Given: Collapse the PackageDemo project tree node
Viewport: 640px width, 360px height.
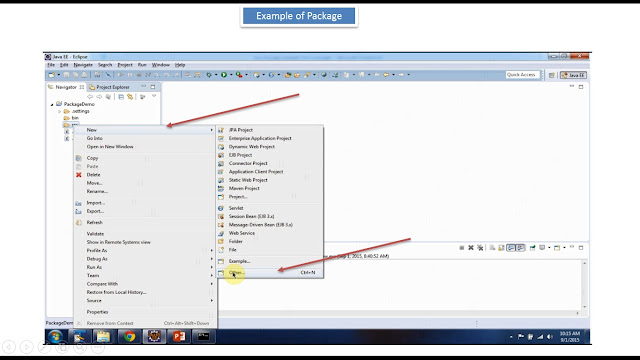Looking at the screenshot, I should (52, 104).
